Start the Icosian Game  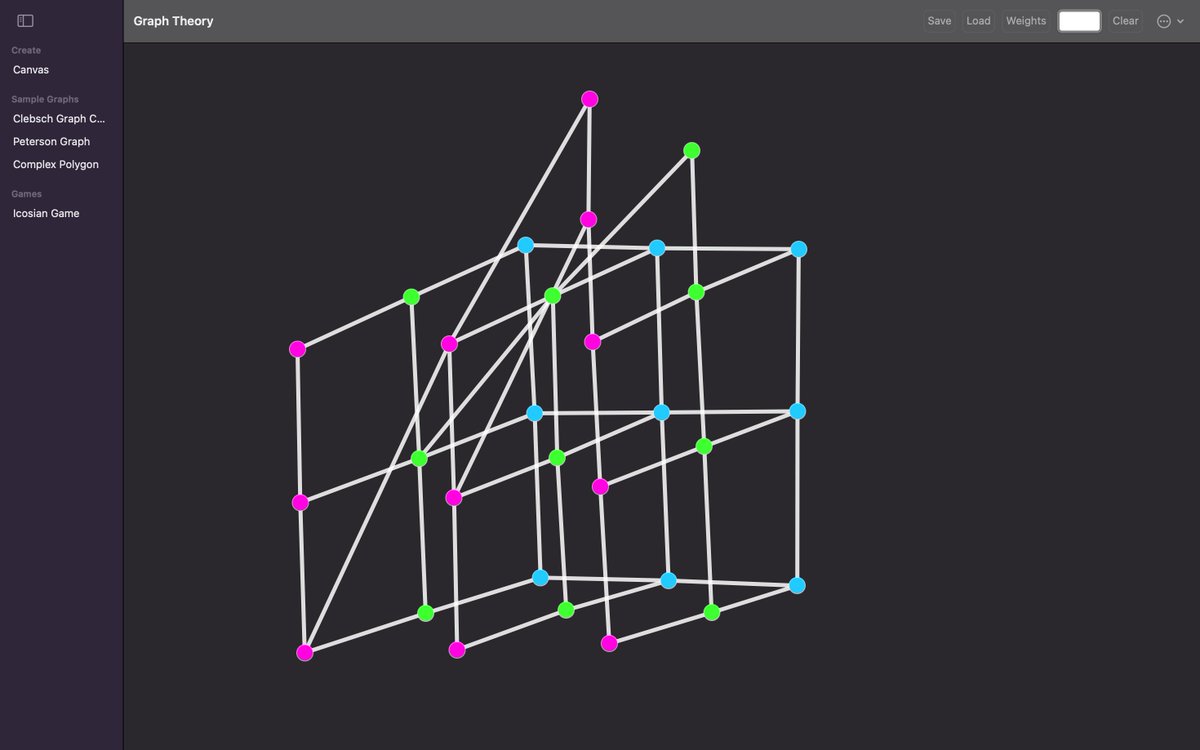45,213
